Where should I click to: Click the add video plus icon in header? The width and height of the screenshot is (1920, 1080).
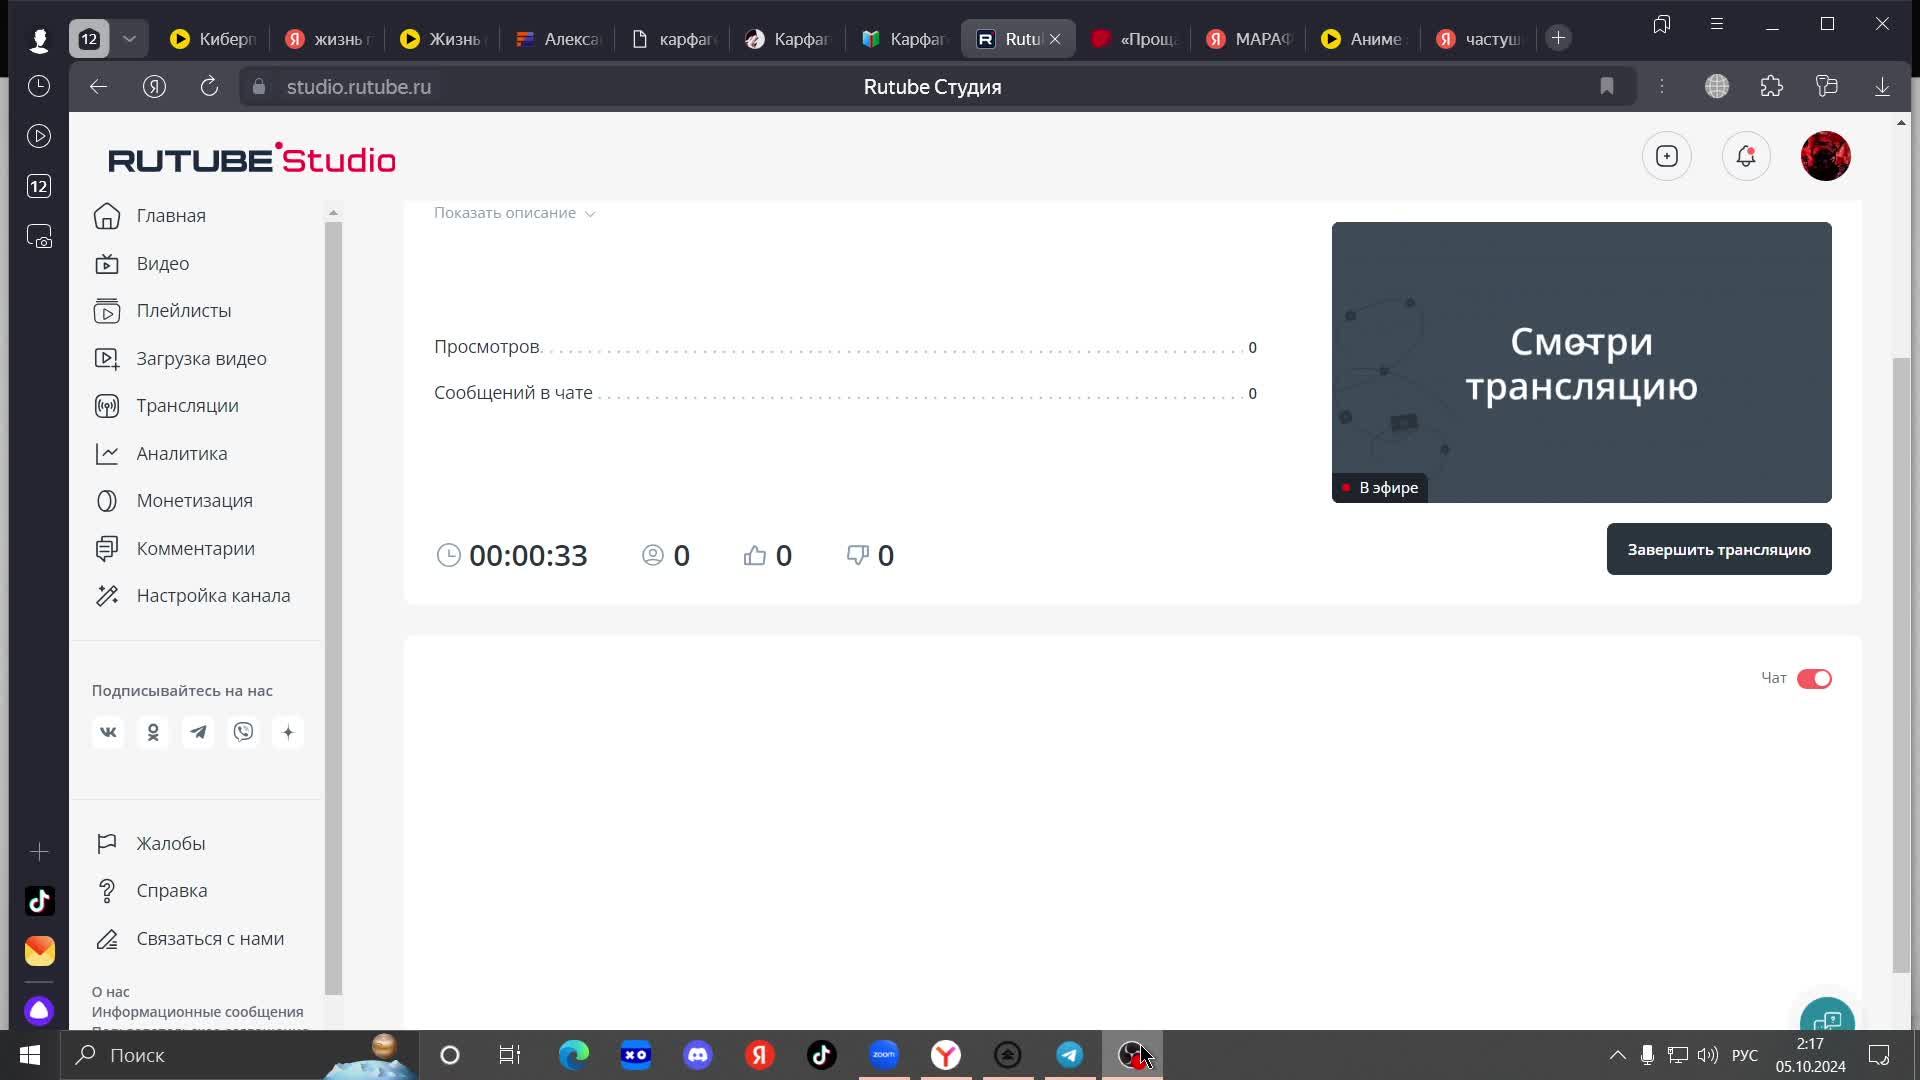click(x=1666, y=156)
